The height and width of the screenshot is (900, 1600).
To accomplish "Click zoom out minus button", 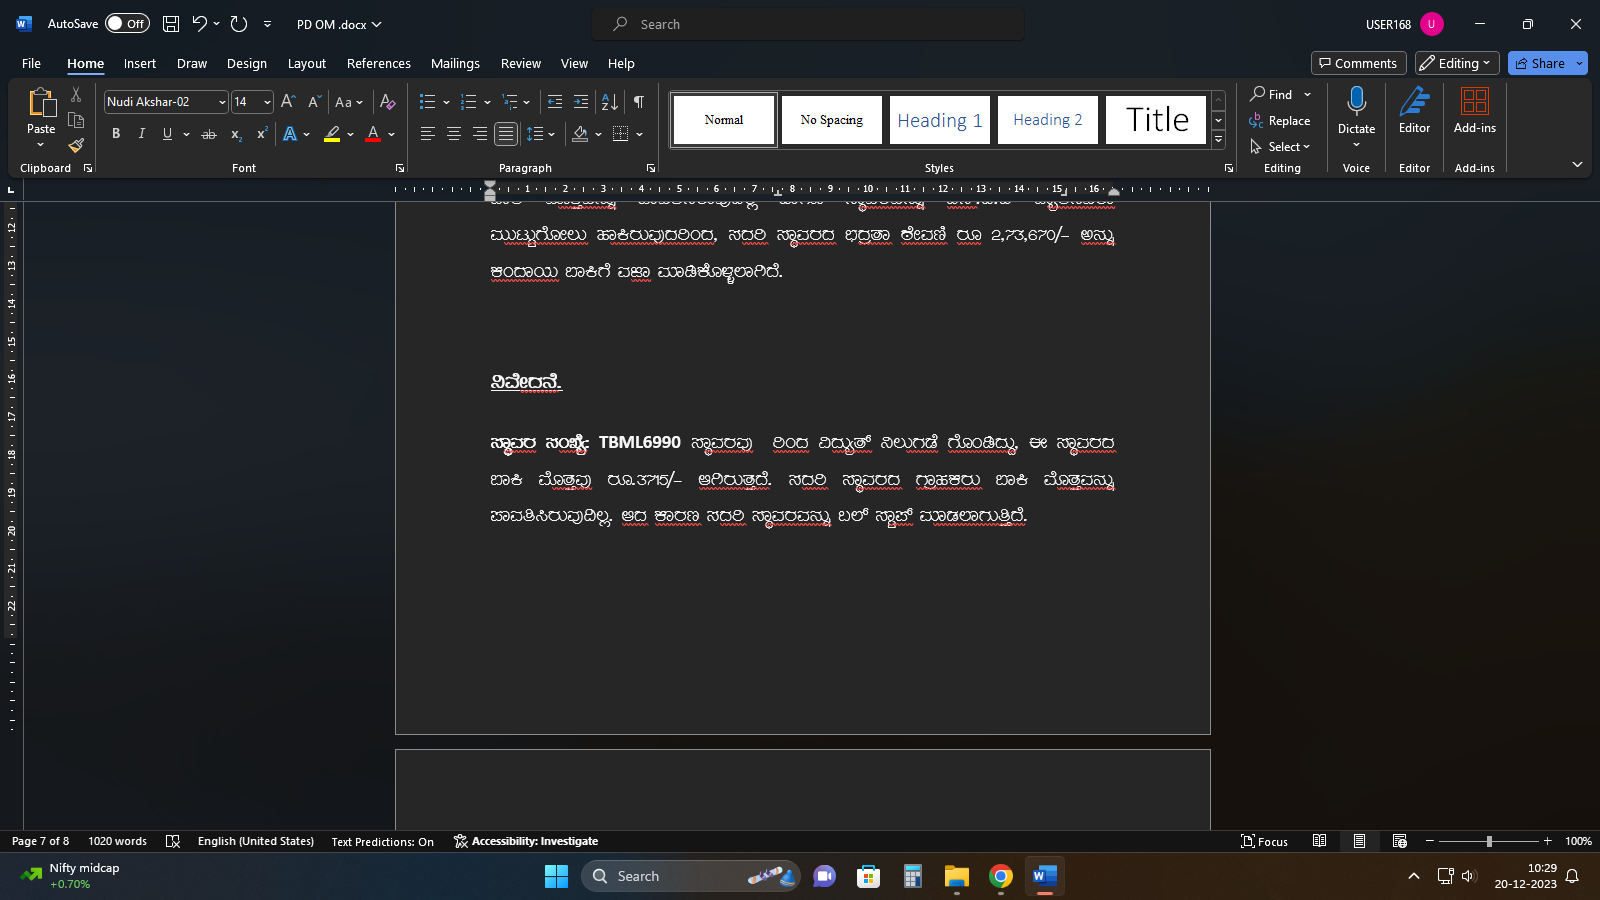I will pyautogui.click(x=1430, y=841).
